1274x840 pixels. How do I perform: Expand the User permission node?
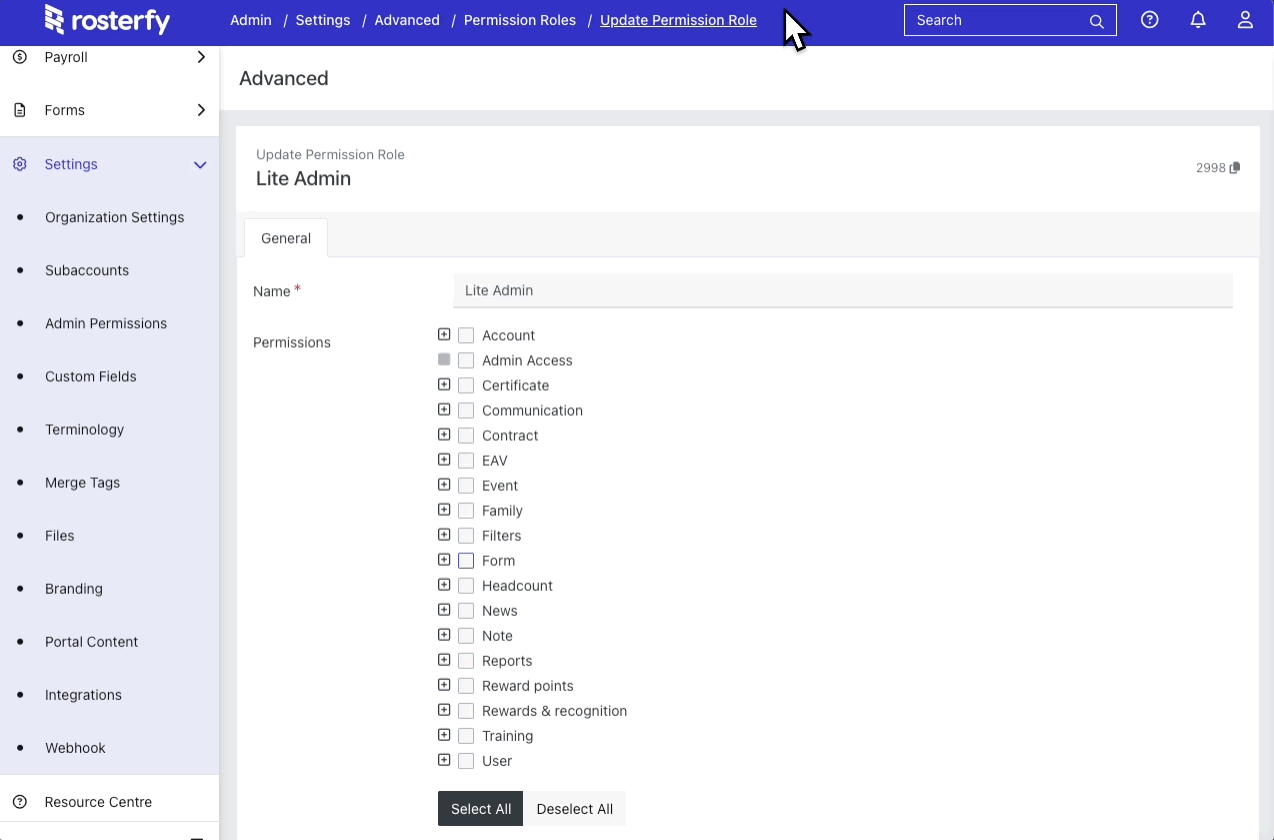click(x=444, y=760)
